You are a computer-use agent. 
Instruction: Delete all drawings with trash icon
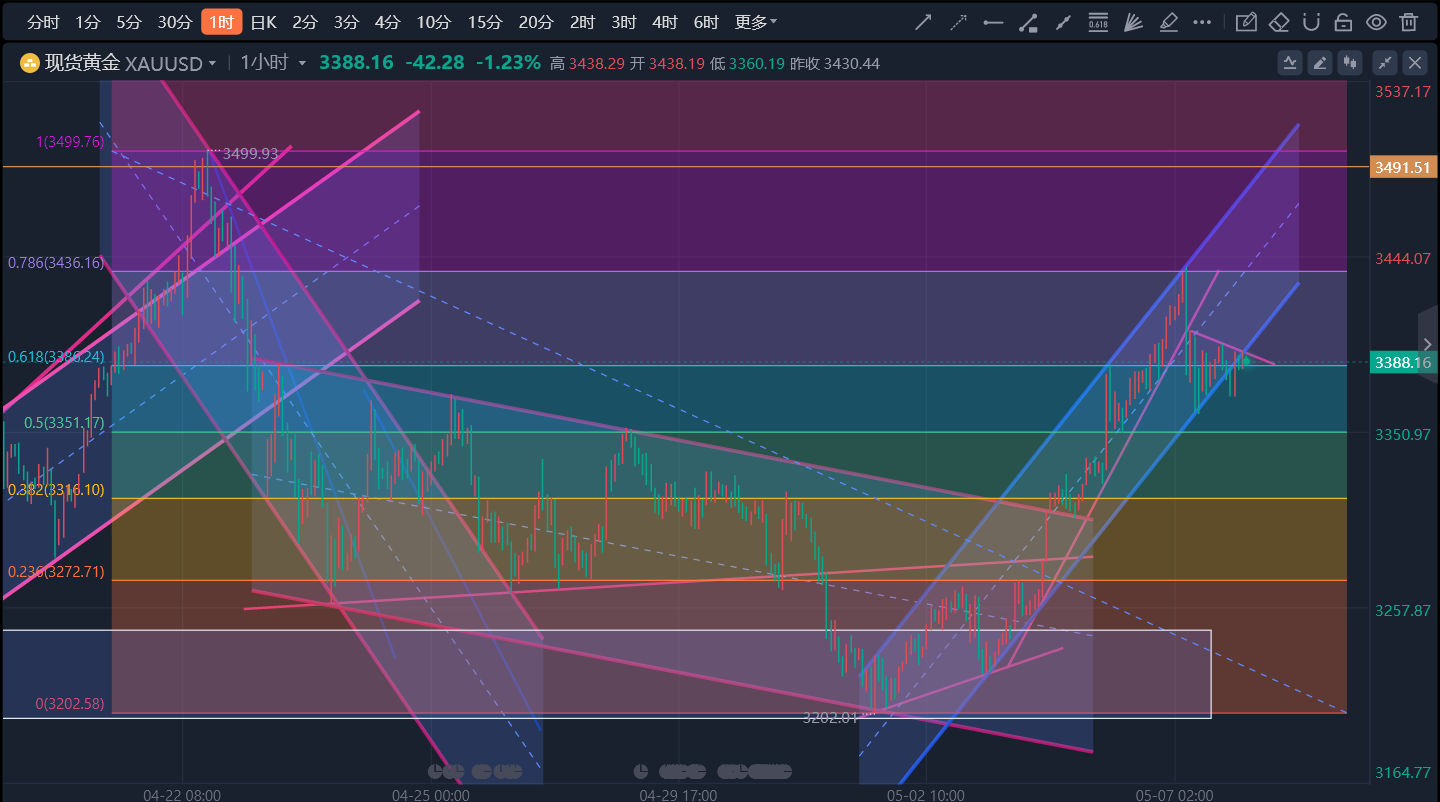1409,22
